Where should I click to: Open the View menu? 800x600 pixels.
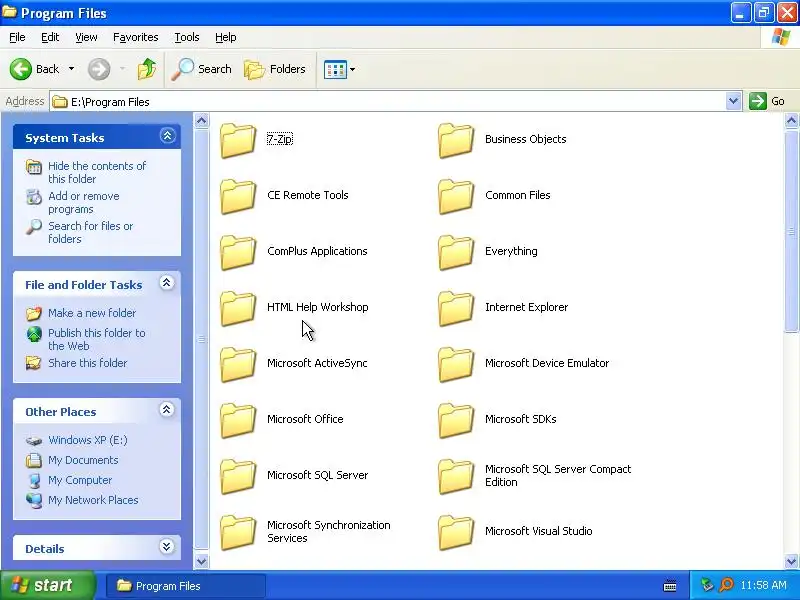click(x=86, y=37)
